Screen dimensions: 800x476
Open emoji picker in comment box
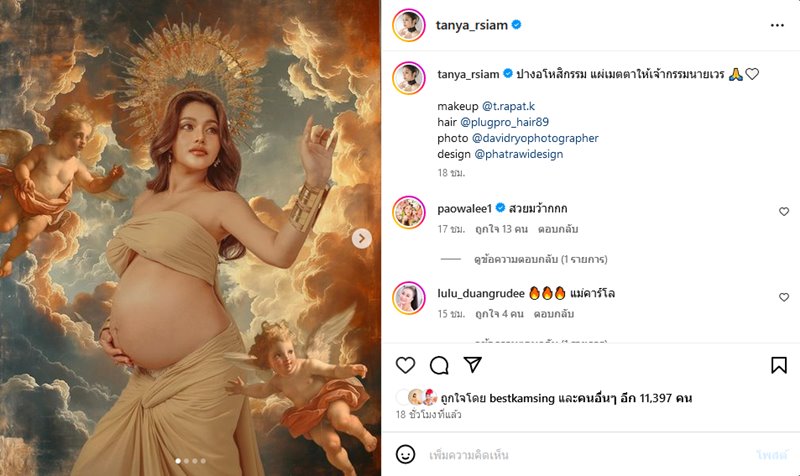click(406, 454)
